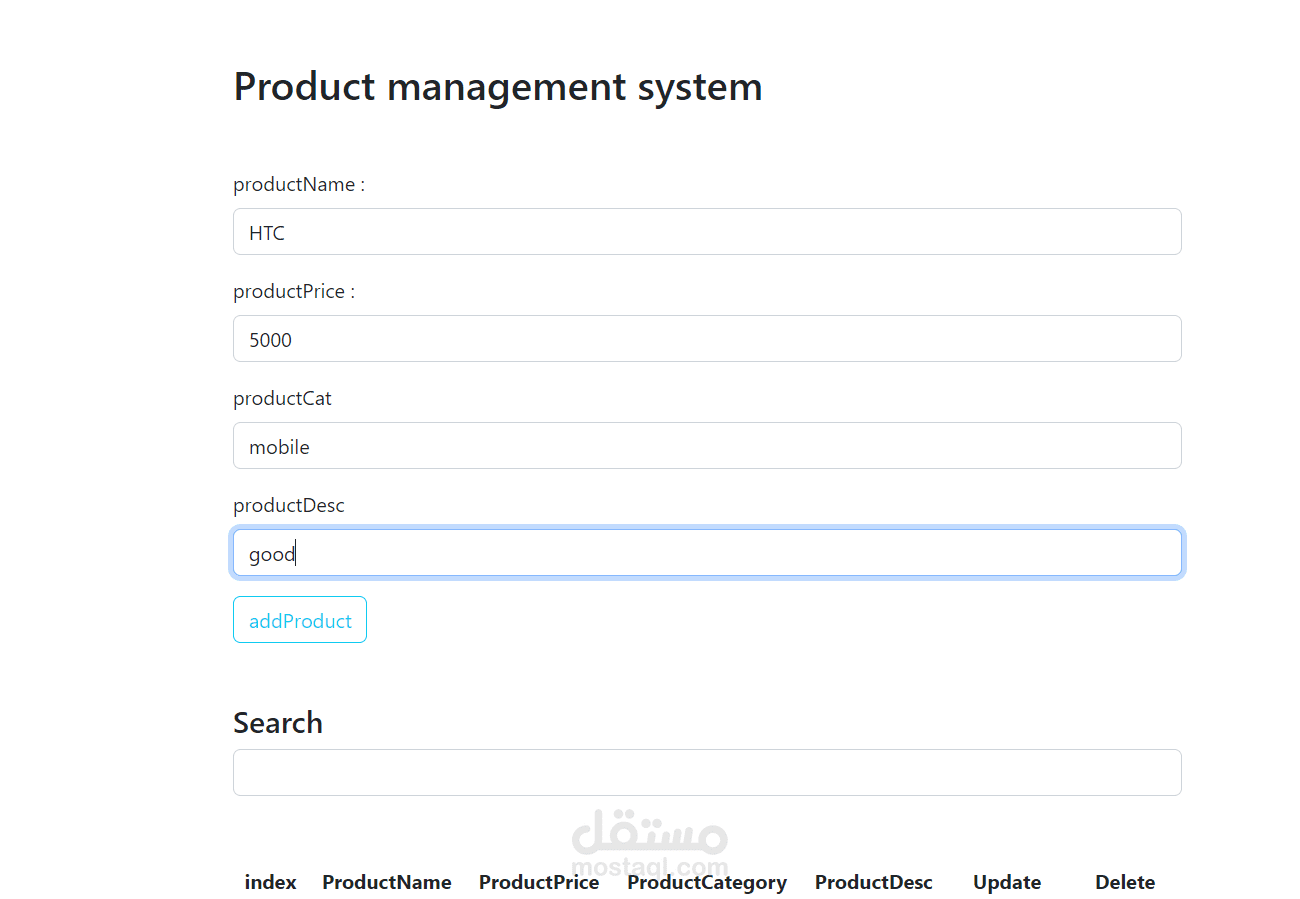Viewport: 1300px width, 899px height.
Task: Click the addProduct button
Action: tap(300, 620)
